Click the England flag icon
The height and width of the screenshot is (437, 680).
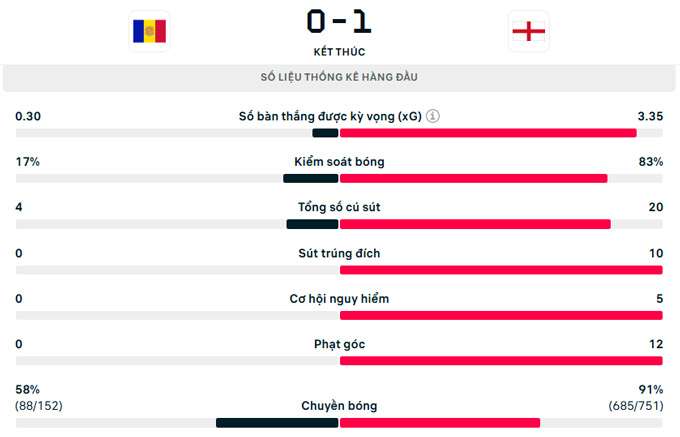529,31
